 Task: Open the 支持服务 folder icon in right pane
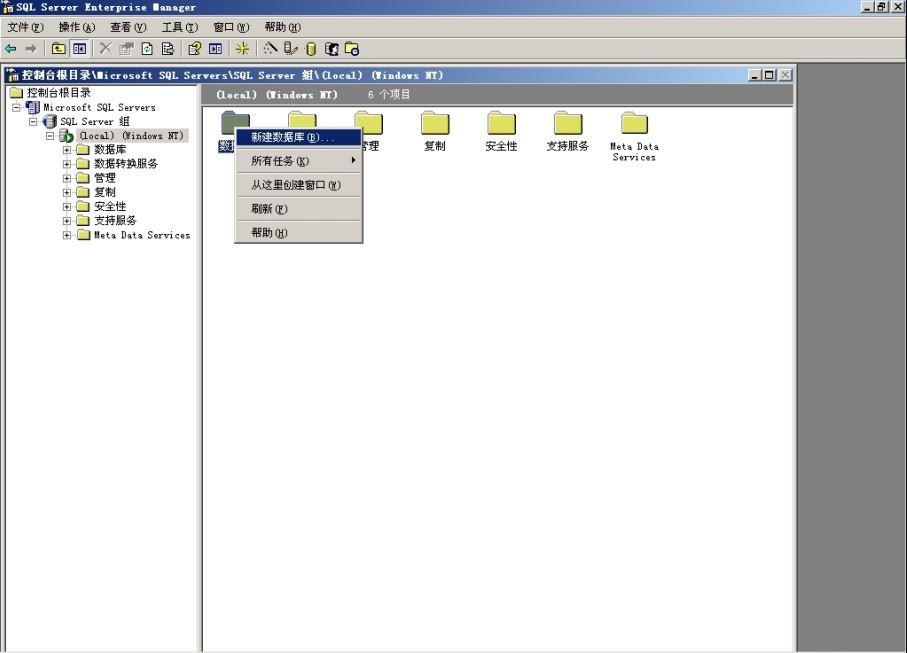[x=568, y=123]
